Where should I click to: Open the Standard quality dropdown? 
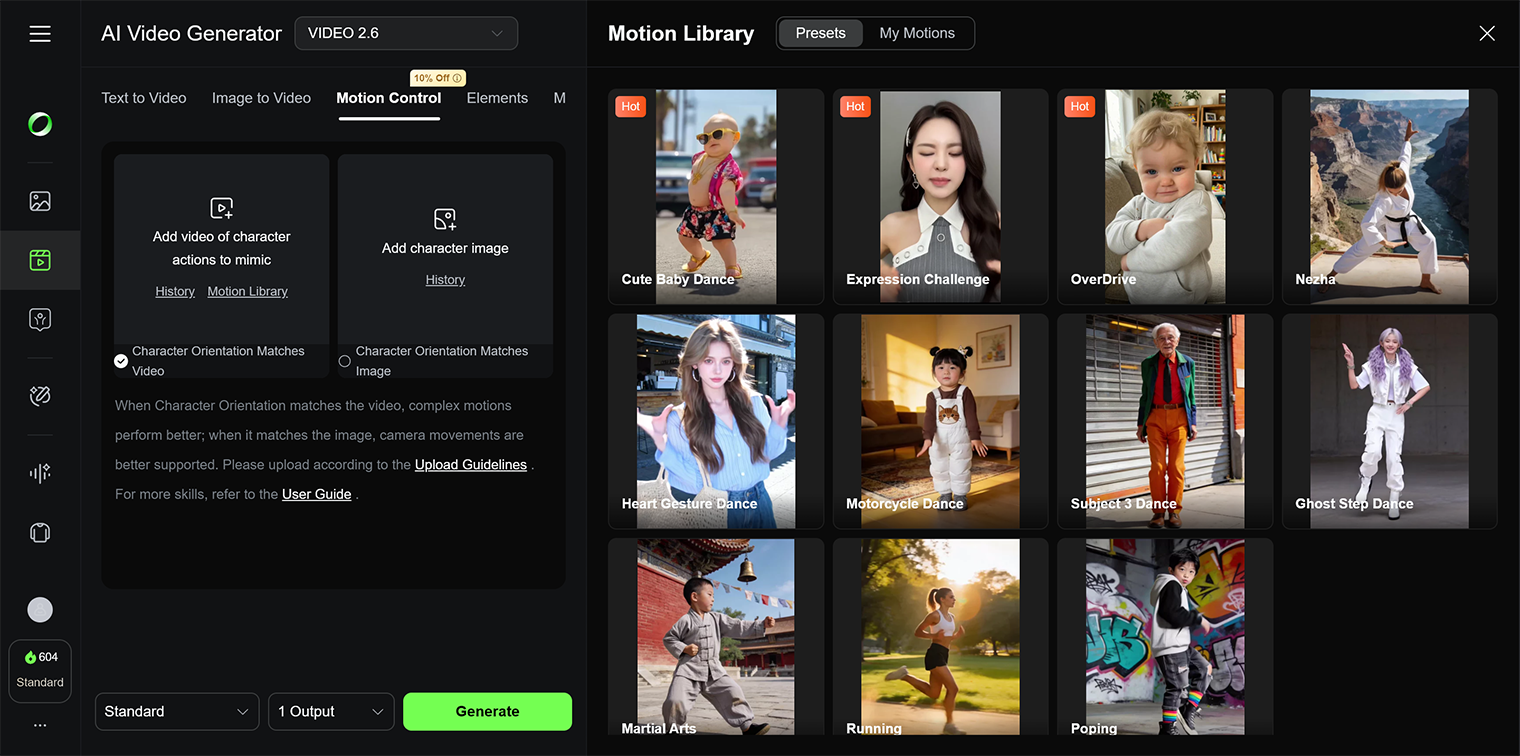[177, 711]
